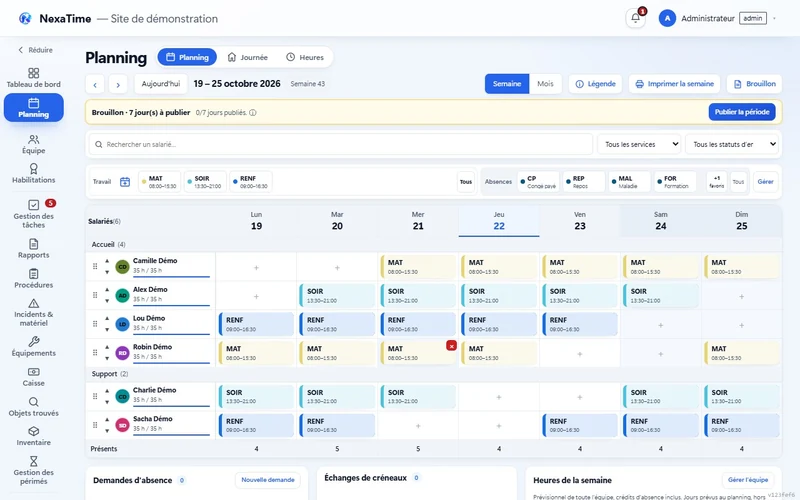Open Procédures in the sidebar
The image size is (800, 500).
[x=34, y=279]
